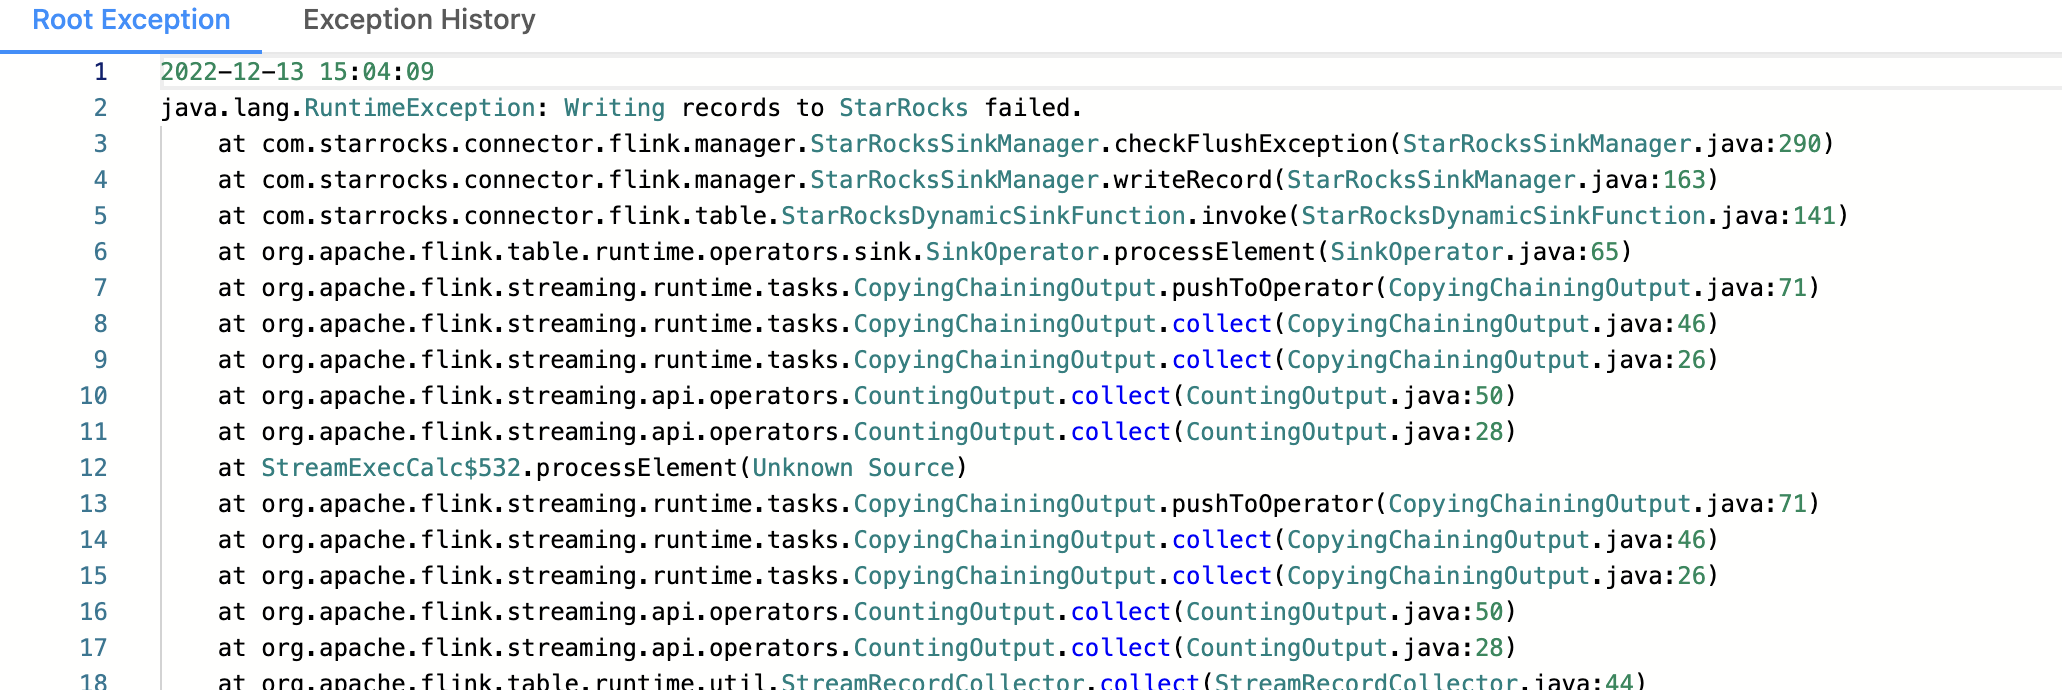Select the Root Exception tab
The height and width of the screenshot is (700, 2062).
click(x=131, y=21)
